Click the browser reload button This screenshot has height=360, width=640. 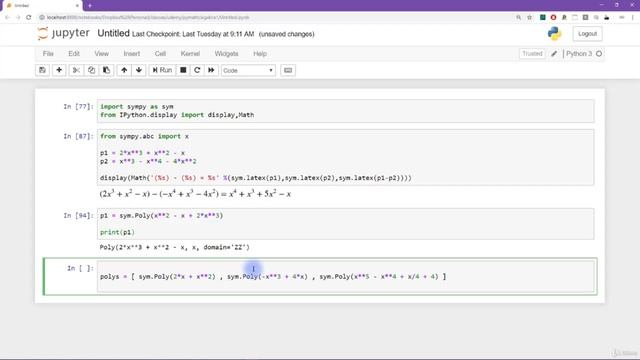point(29,17)
